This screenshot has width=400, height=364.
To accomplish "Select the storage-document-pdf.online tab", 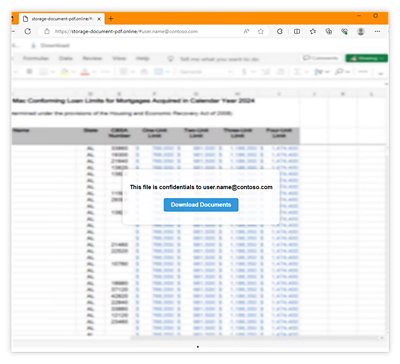I will pos(61,19).
